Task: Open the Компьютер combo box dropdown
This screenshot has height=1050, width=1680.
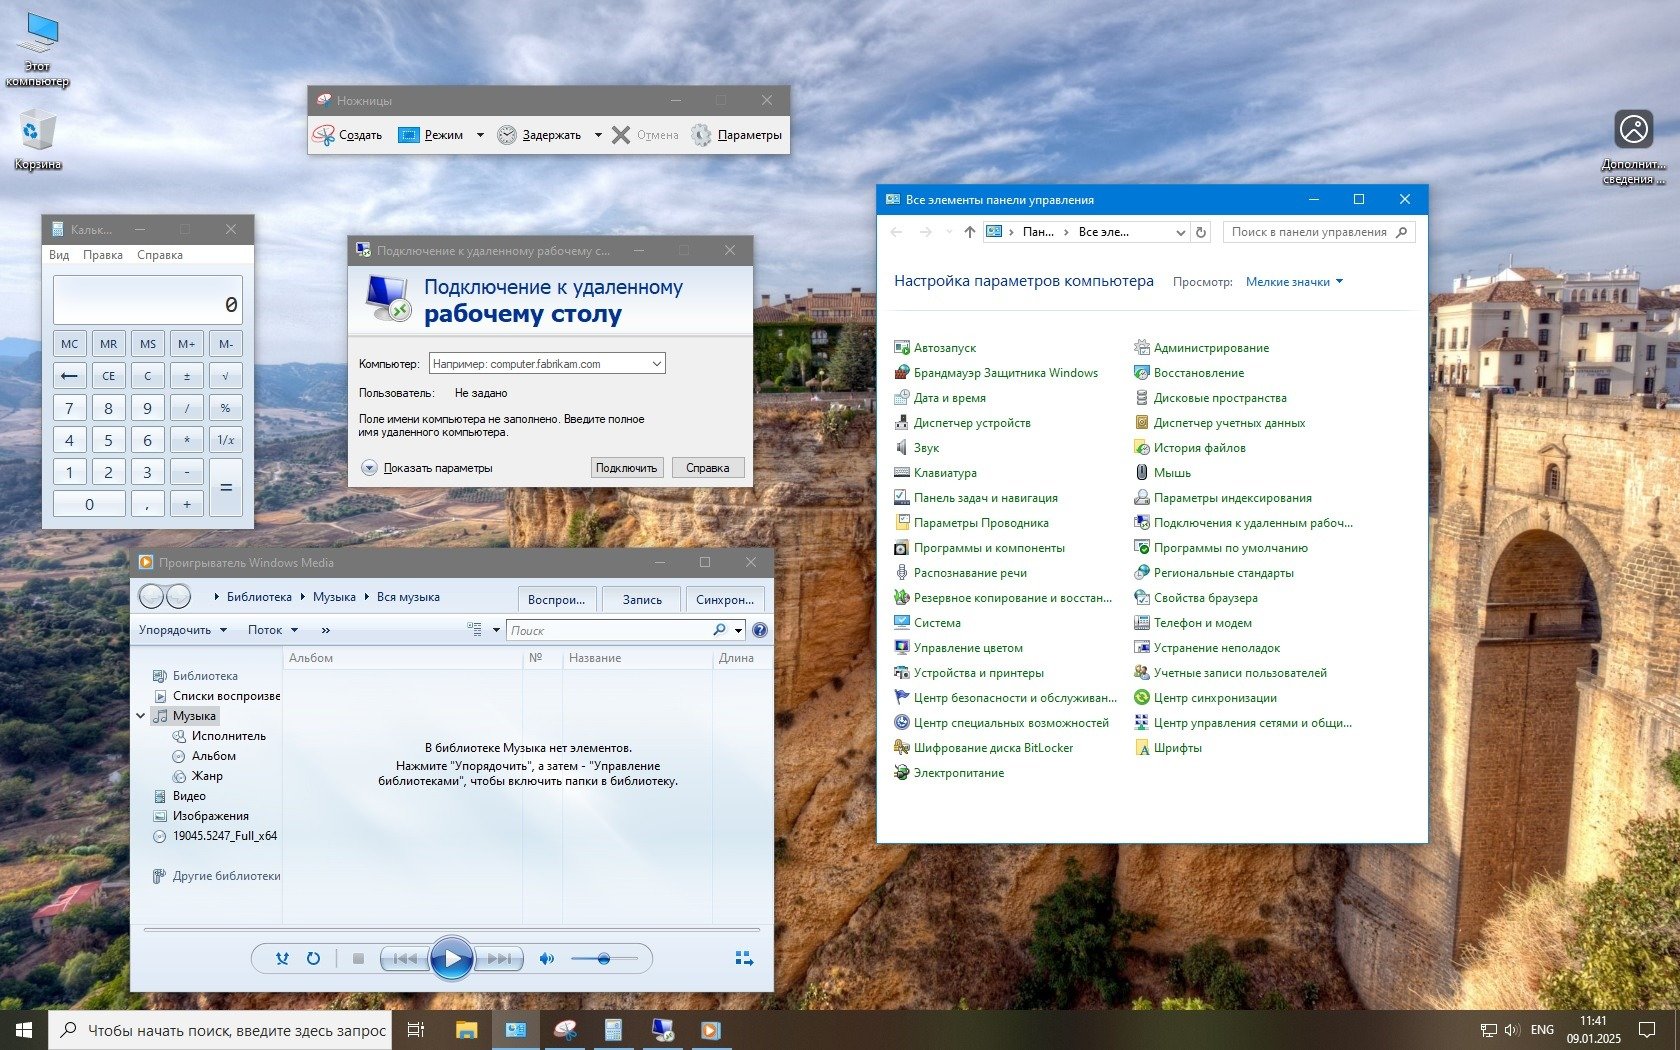Action: [x=656, y=364]
